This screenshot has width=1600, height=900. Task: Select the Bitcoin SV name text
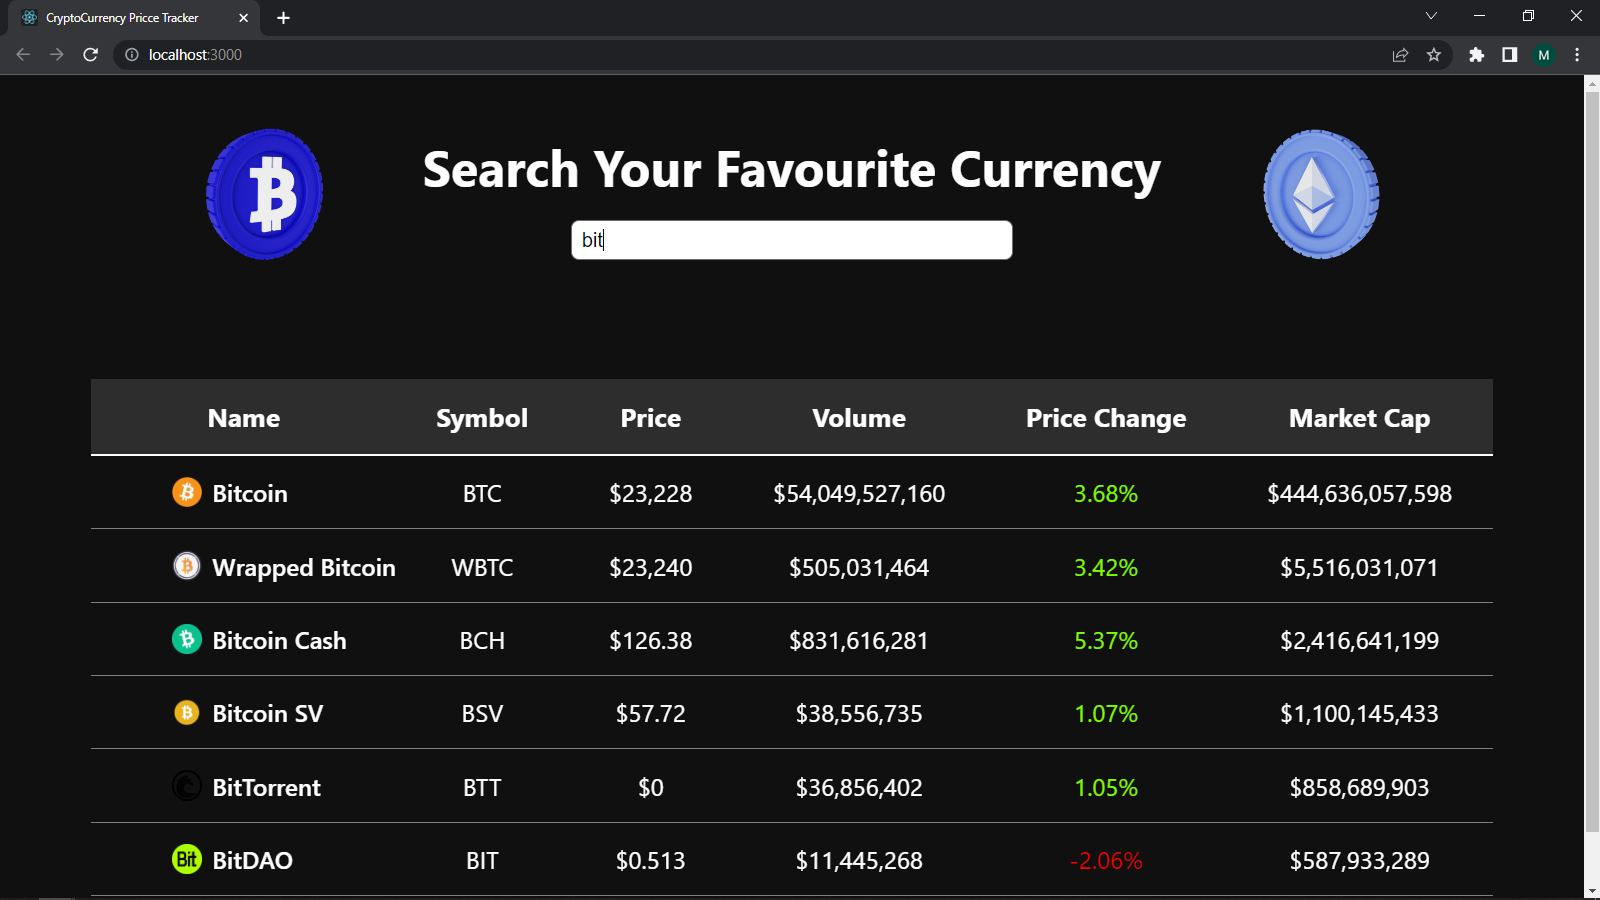268,713
